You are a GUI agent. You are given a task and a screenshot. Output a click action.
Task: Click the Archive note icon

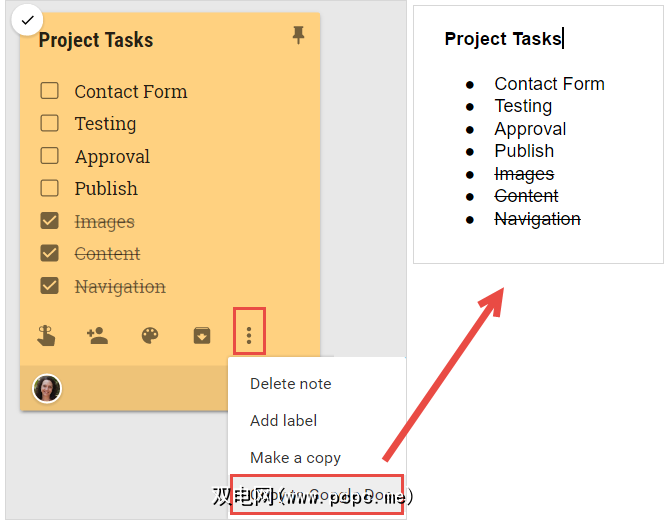click(x=202, y=336)
